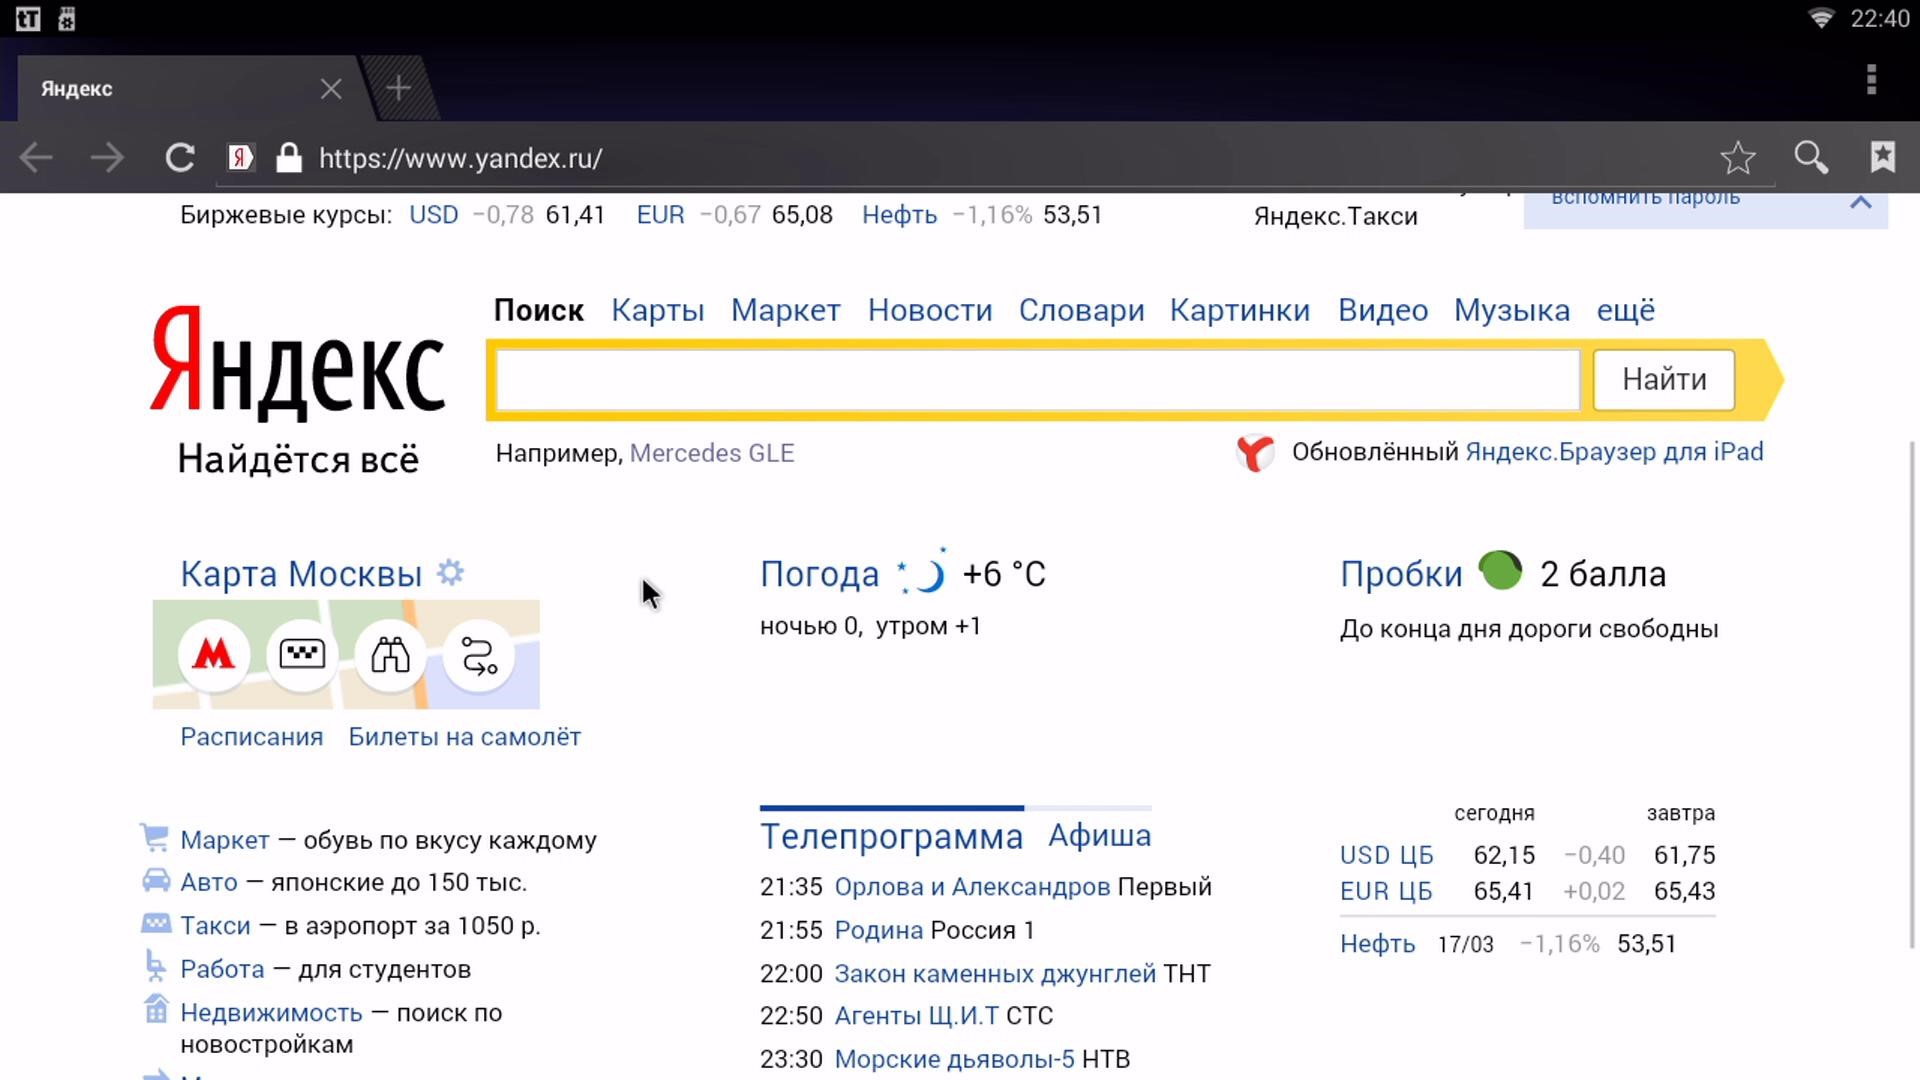Click the Mercedes GLE example query

[x=712, y=453]
